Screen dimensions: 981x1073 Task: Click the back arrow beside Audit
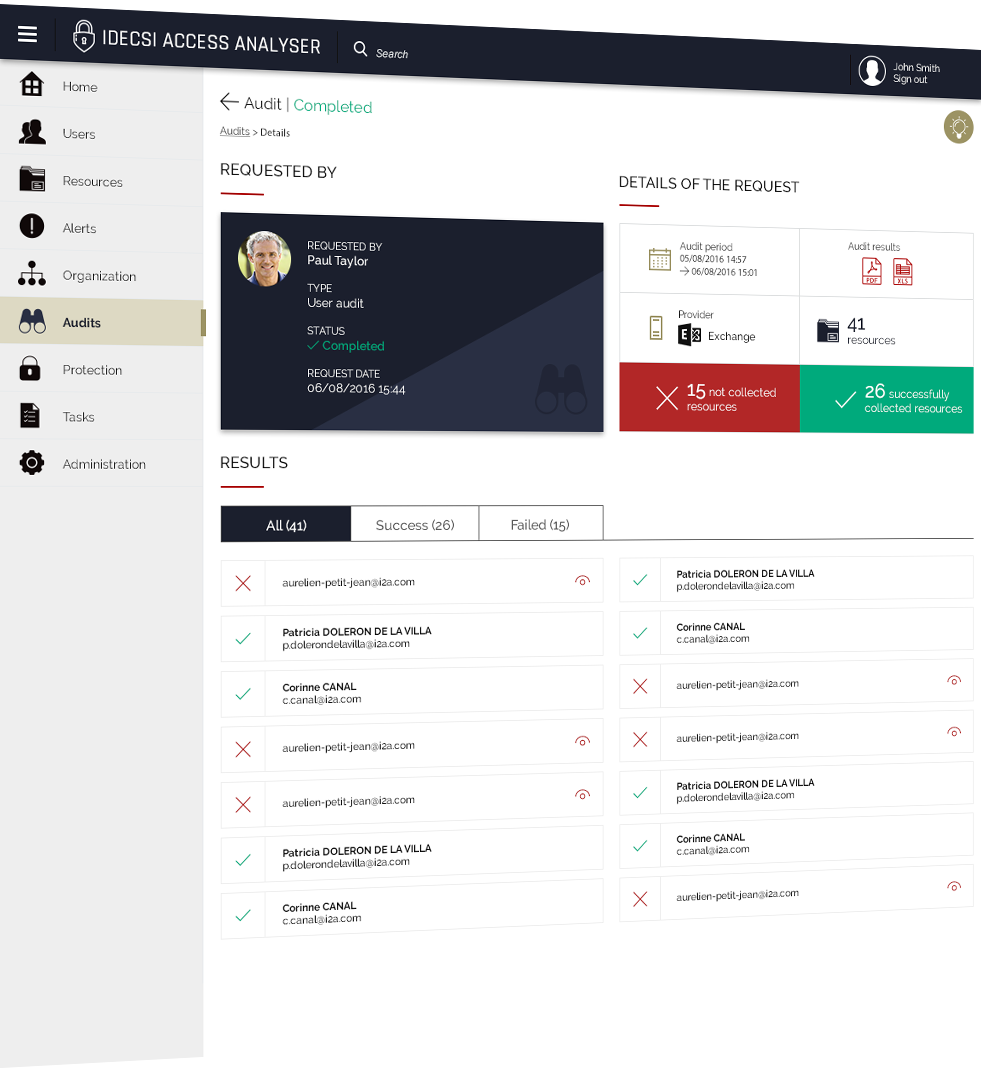click(x=229, y=102)
